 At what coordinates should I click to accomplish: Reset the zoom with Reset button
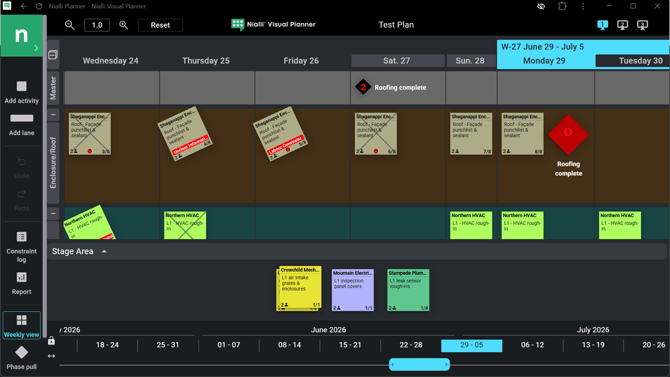click(x=160, y=25)
